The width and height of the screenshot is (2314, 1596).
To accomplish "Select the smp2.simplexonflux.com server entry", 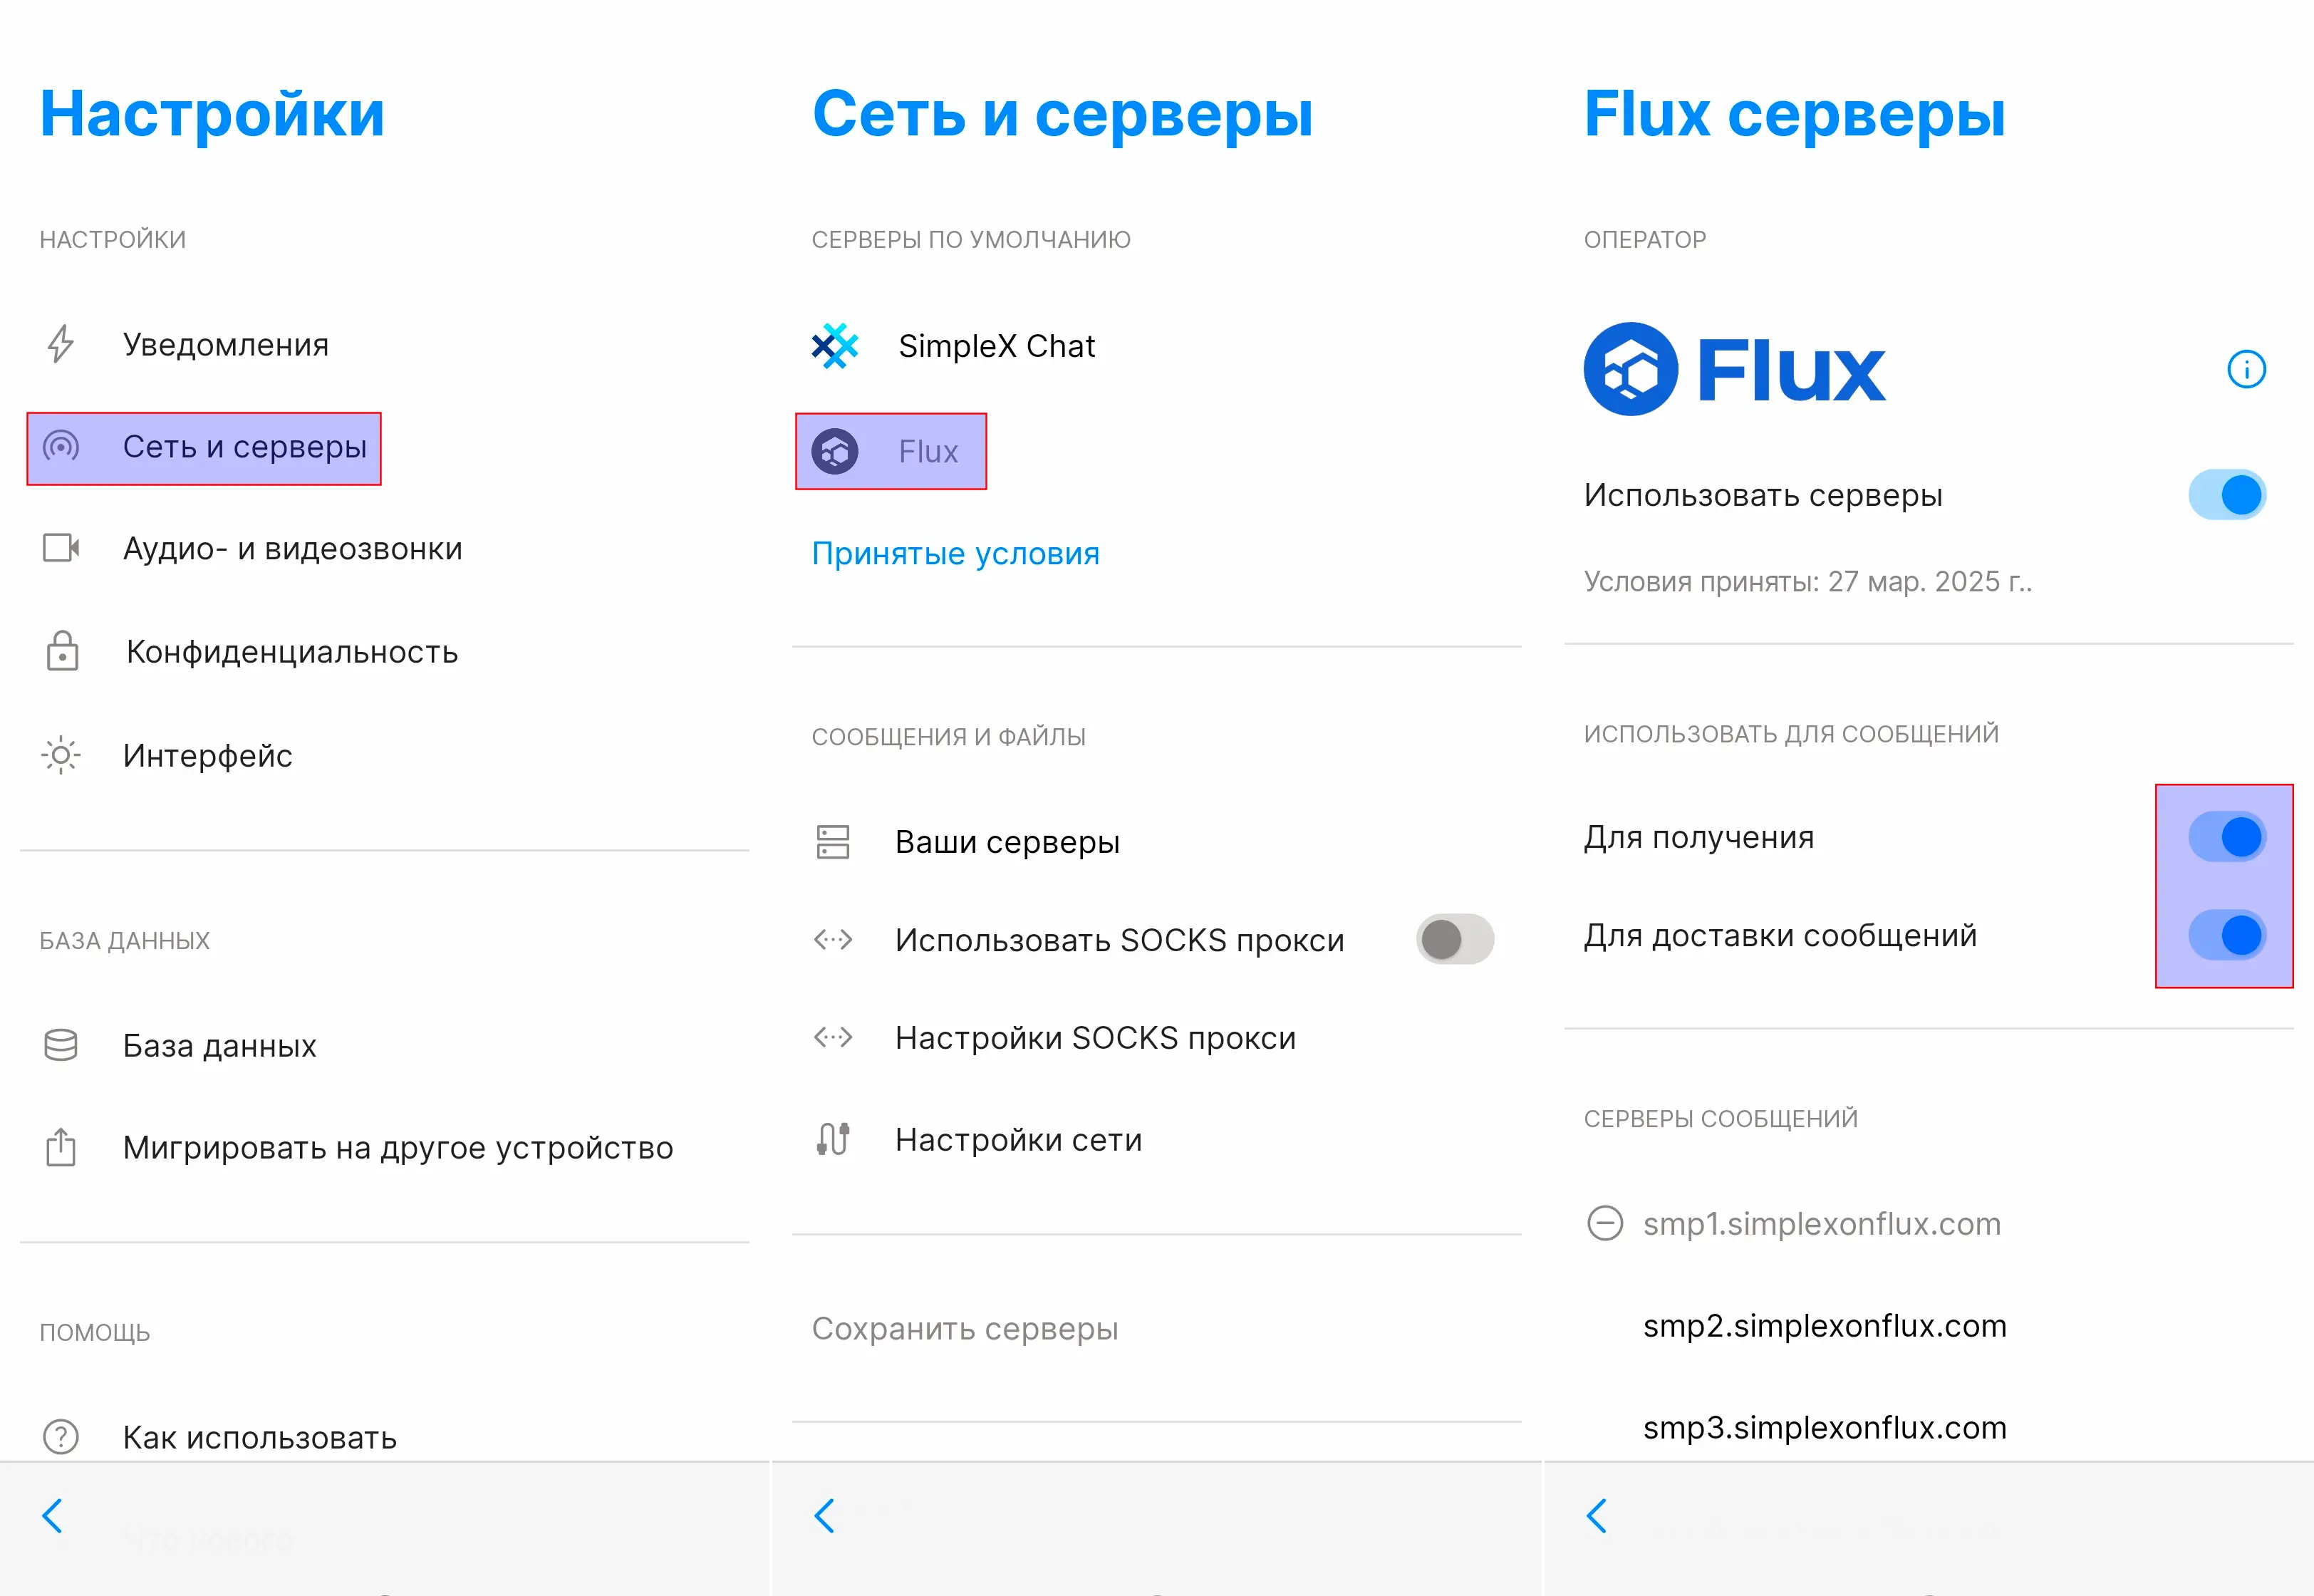I will pos(1825,1325).
